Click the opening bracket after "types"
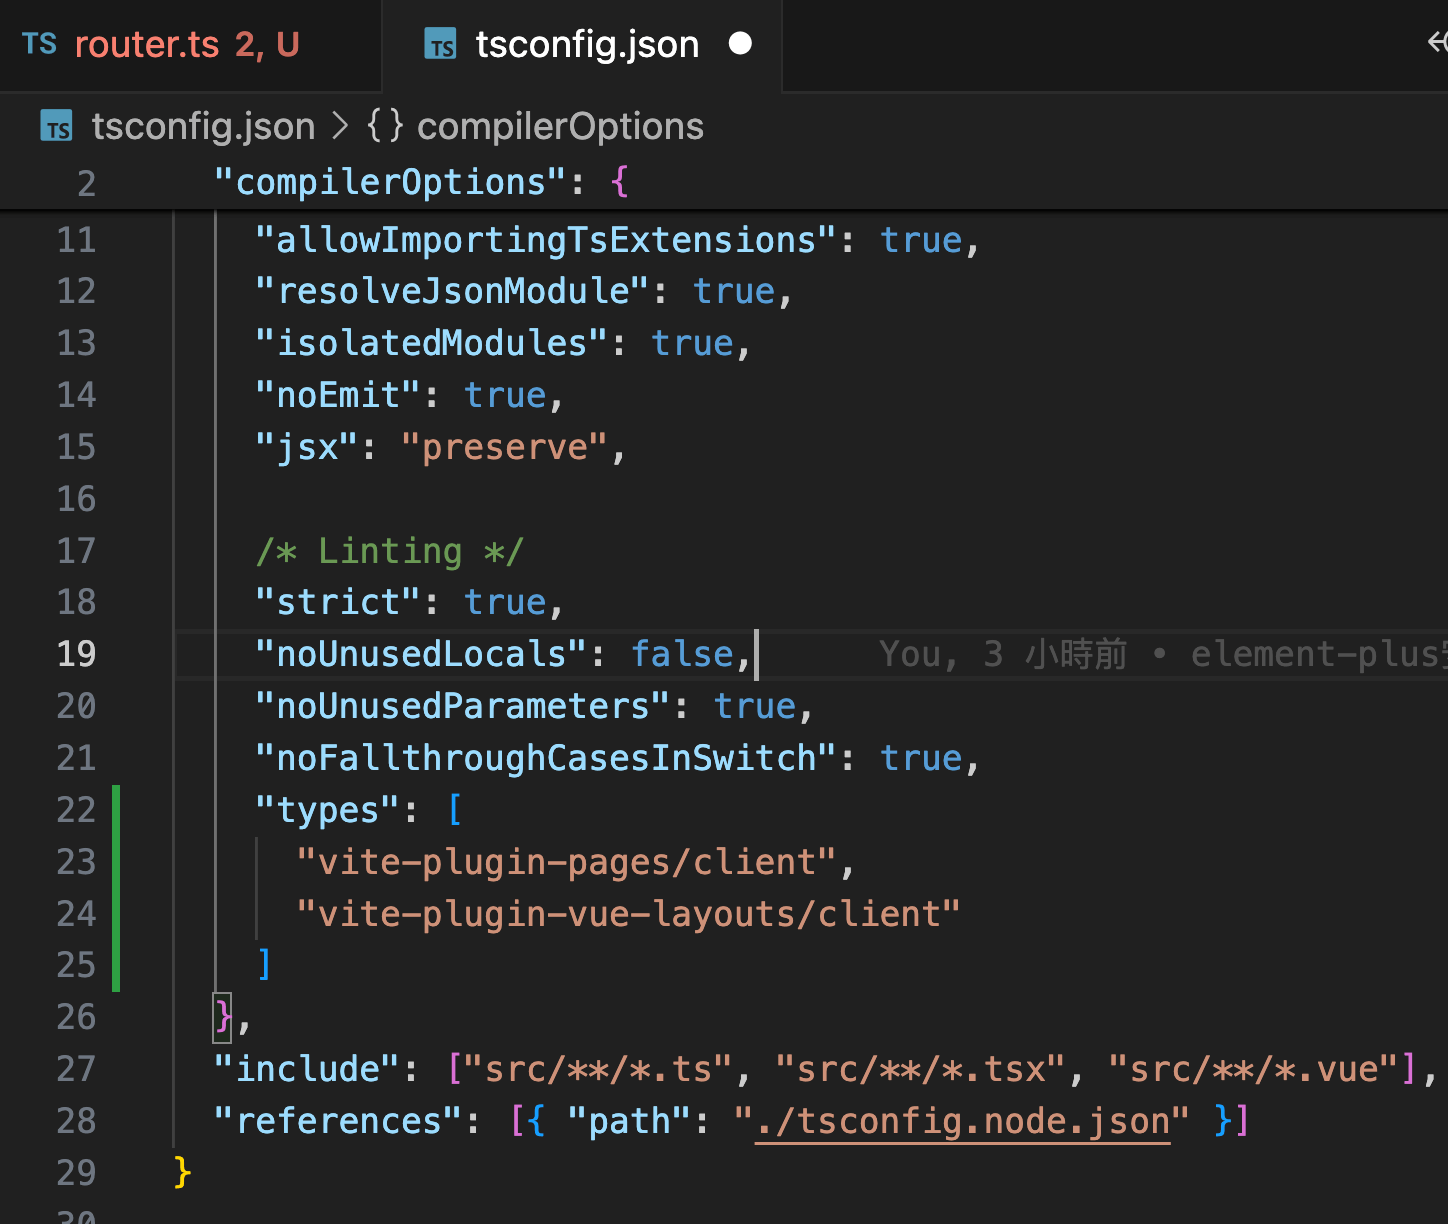 (x=455, y=810)
